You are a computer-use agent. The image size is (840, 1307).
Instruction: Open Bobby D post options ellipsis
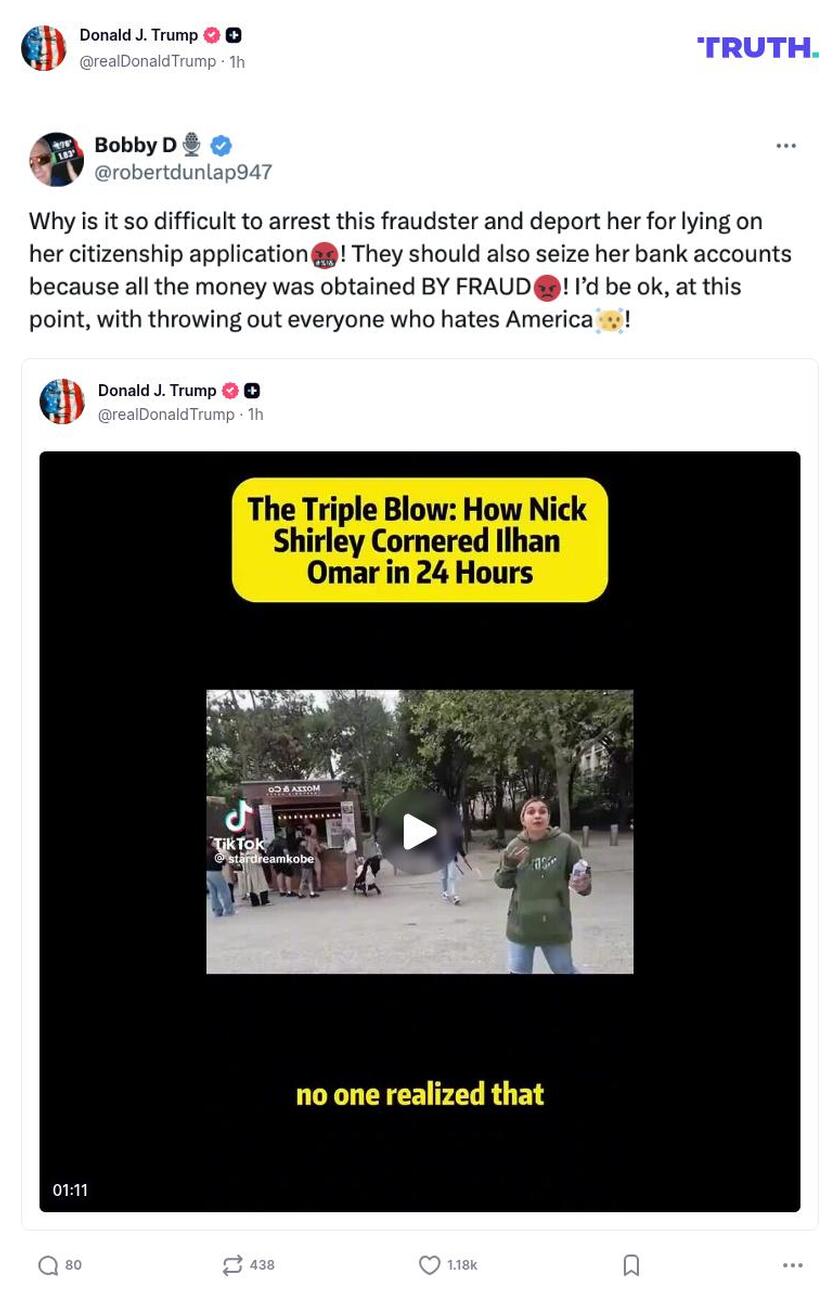pyautogui.click(x=786, y=145)
